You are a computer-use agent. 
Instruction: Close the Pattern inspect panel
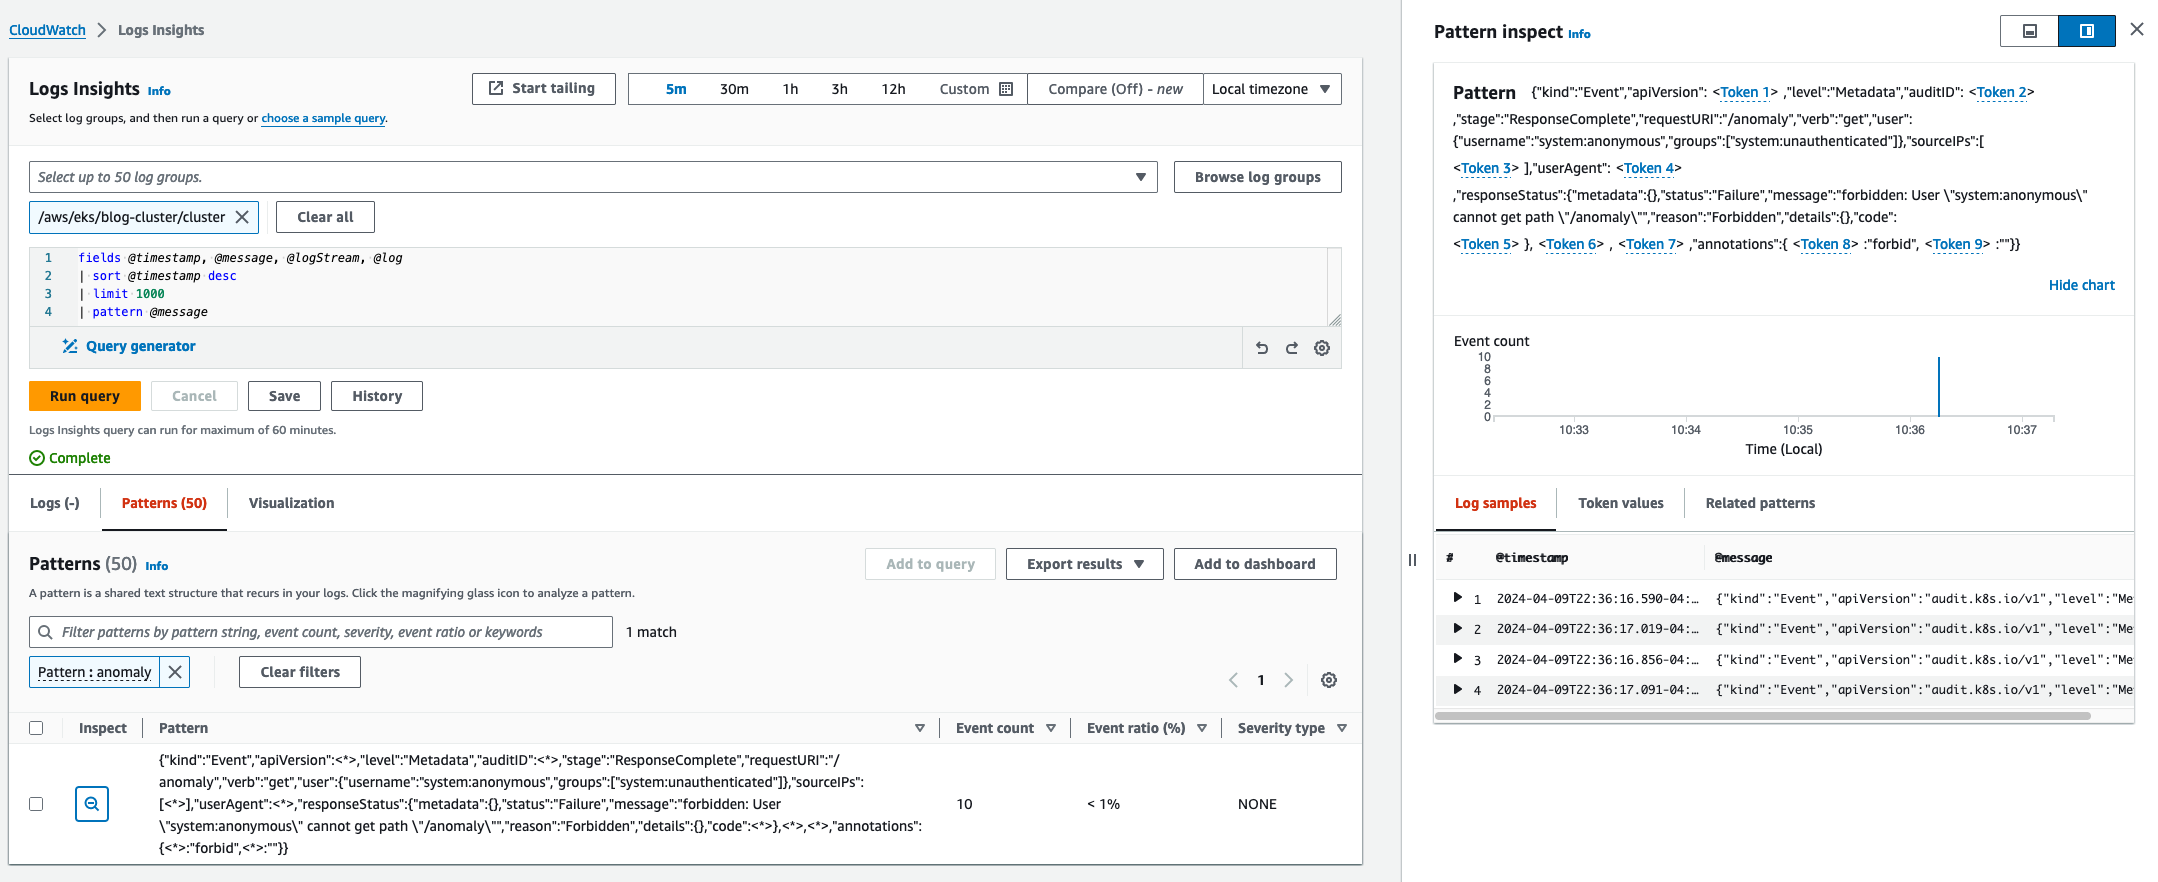point(2137,30)
